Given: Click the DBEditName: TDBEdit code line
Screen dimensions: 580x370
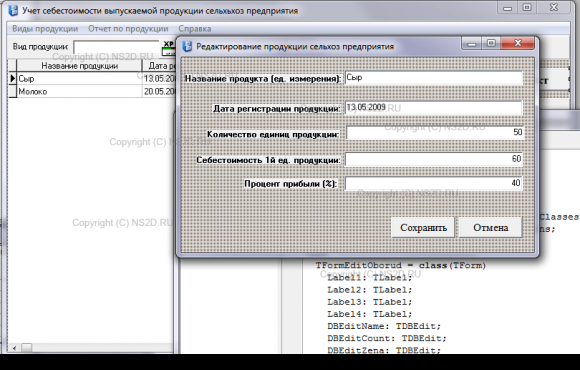Looking at the screenshot, I should pos(384,326).
